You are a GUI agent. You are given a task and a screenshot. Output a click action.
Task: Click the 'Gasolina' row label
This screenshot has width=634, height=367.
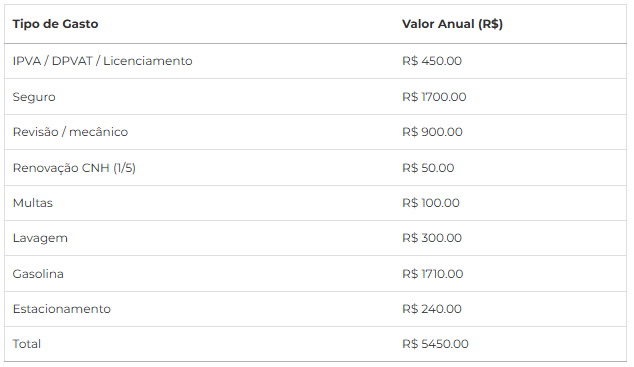[38, 274]
